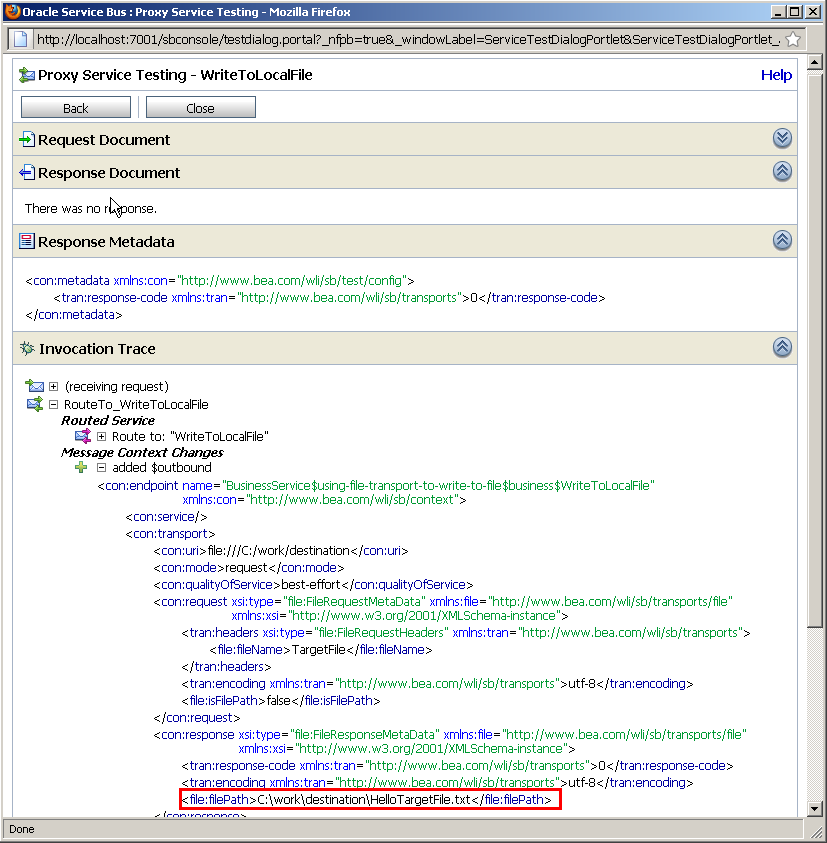Minimize the Firefox window
This screenshot has width=827, height=843.
coord(777,11)
